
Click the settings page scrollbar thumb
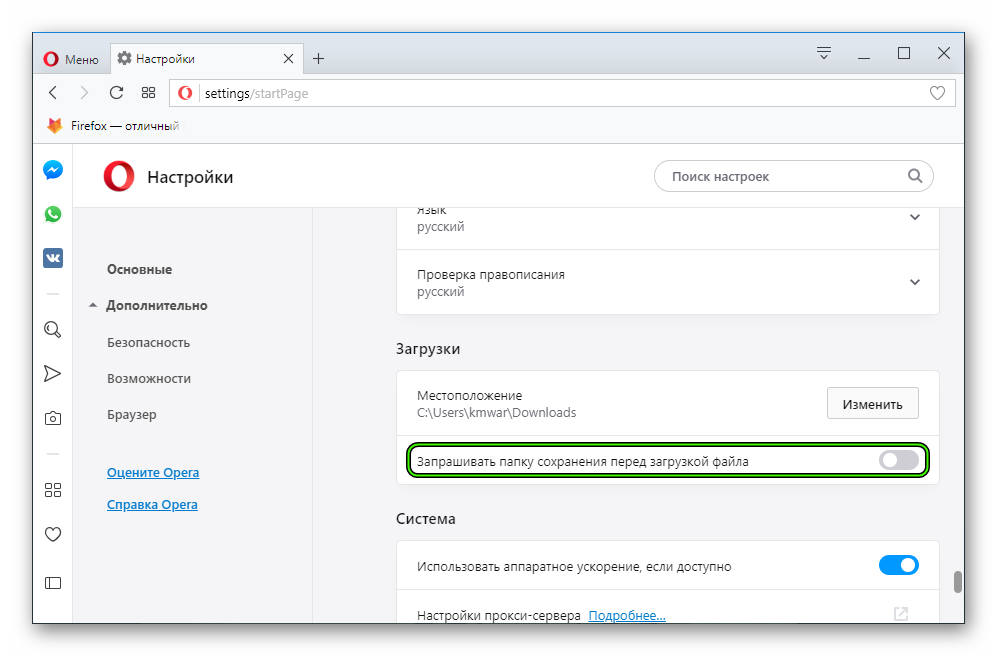[958, 582]
